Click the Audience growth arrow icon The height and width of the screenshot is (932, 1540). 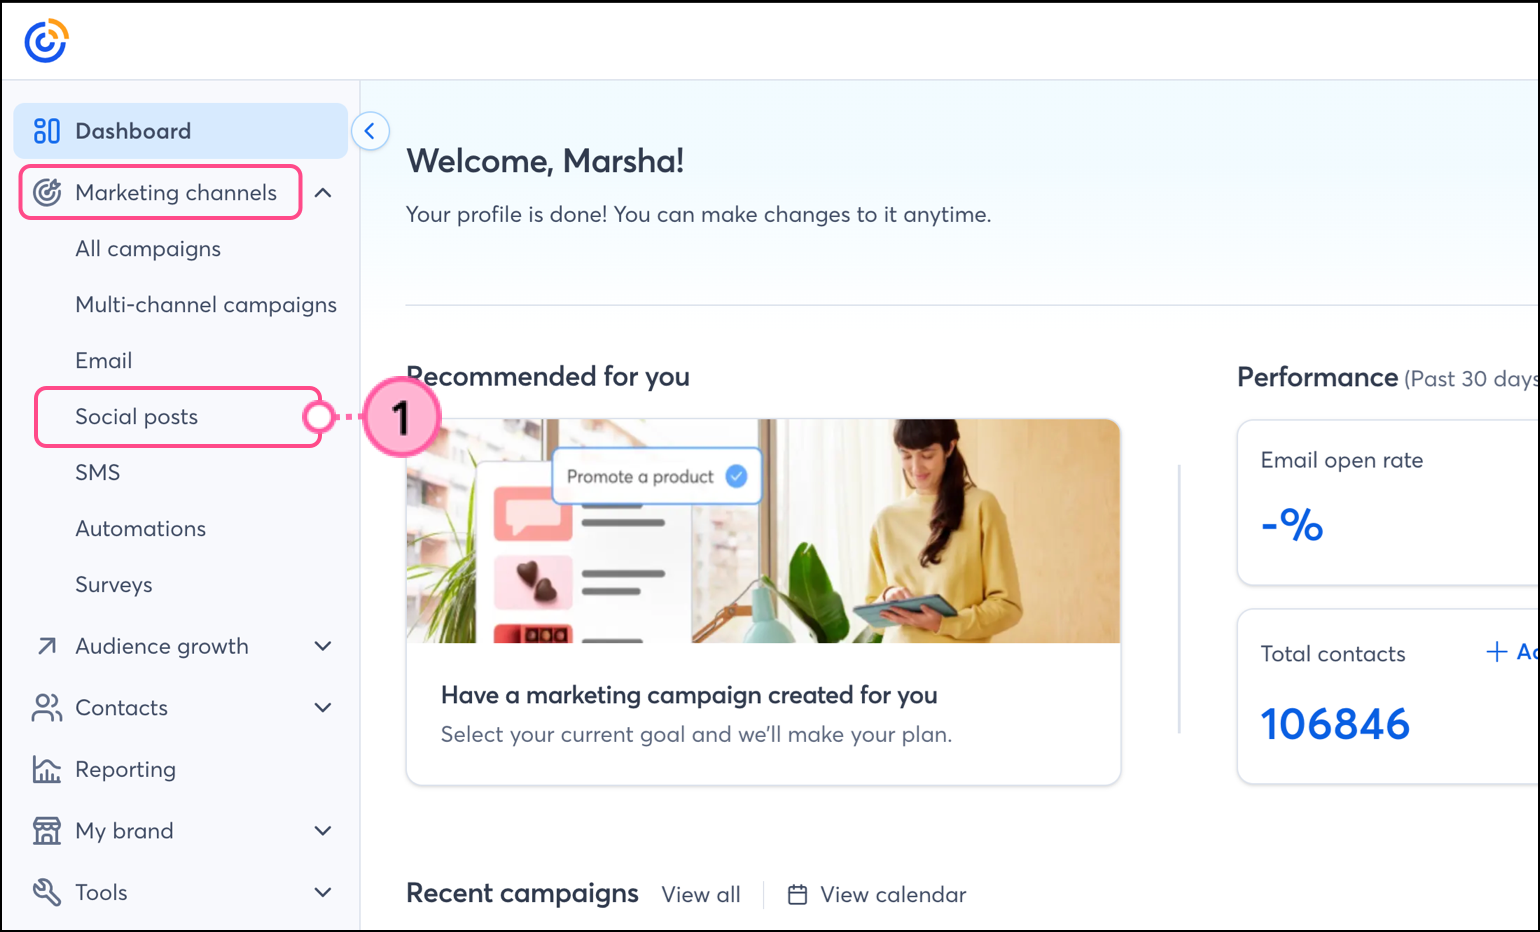point(47,646)
